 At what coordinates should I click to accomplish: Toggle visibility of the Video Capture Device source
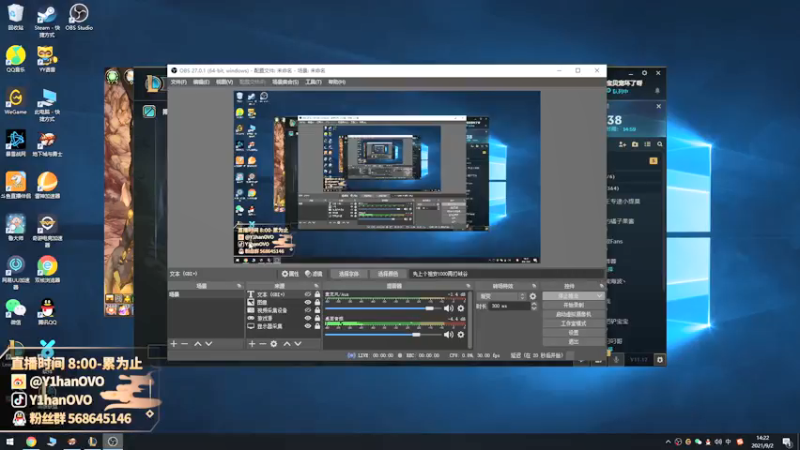[308, 310]
